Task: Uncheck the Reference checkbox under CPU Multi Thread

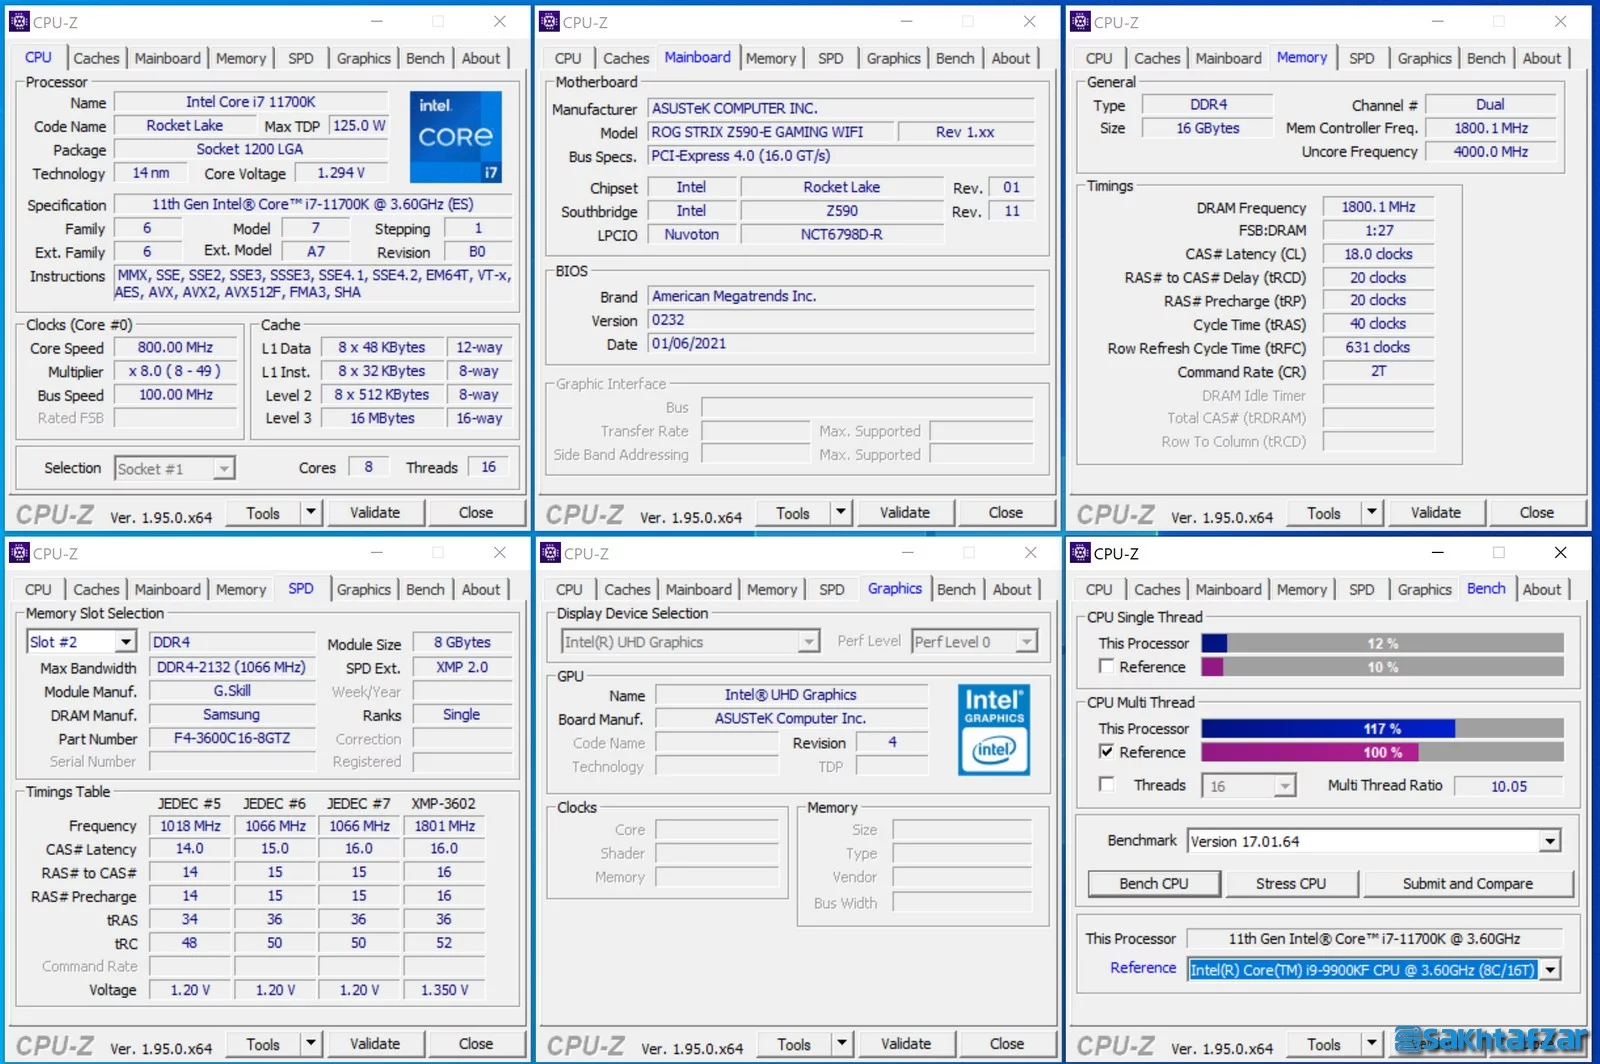Action: point(1106,751)
